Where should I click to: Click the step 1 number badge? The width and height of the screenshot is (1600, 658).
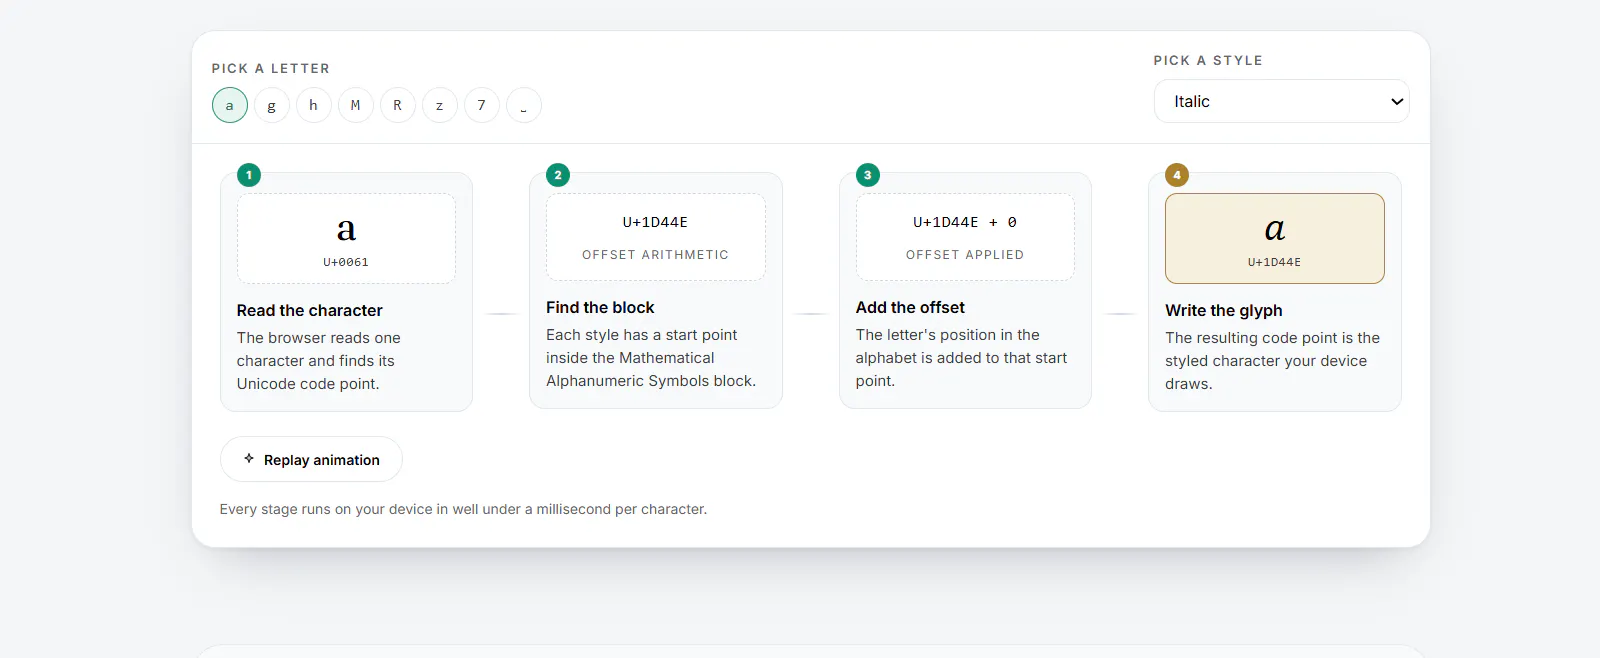coord(249,175)
